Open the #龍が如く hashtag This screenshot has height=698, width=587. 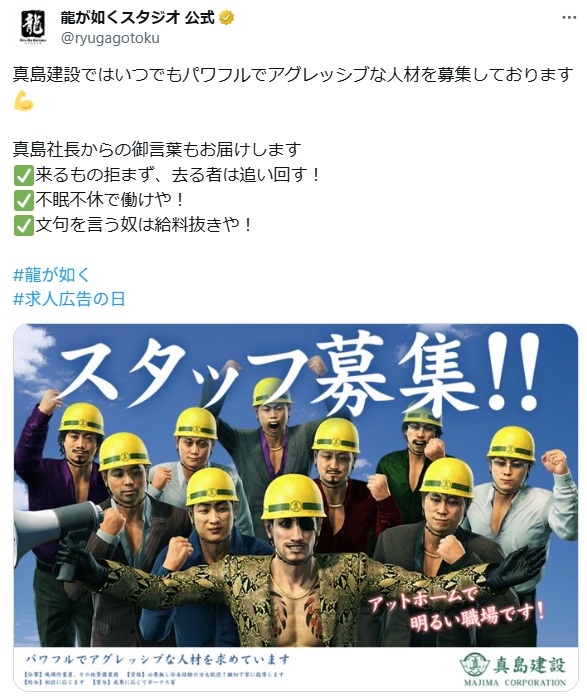coord(51,275)
